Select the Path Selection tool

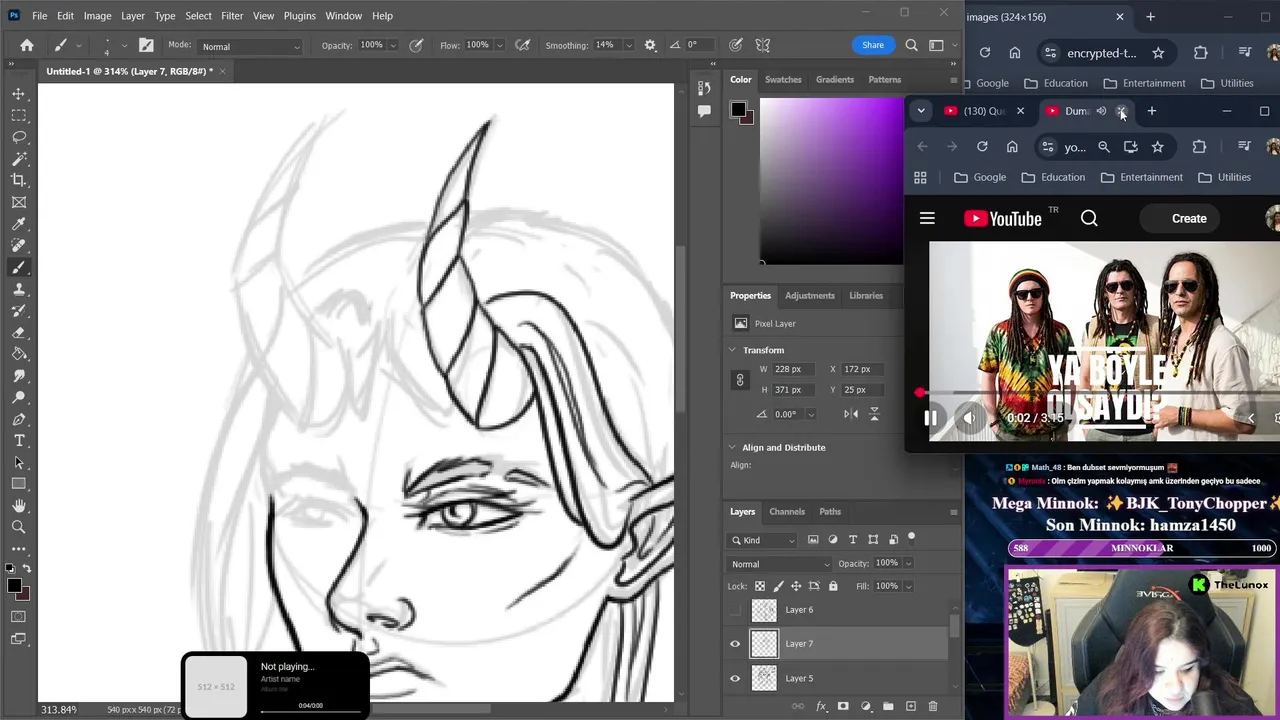(19, 463)
